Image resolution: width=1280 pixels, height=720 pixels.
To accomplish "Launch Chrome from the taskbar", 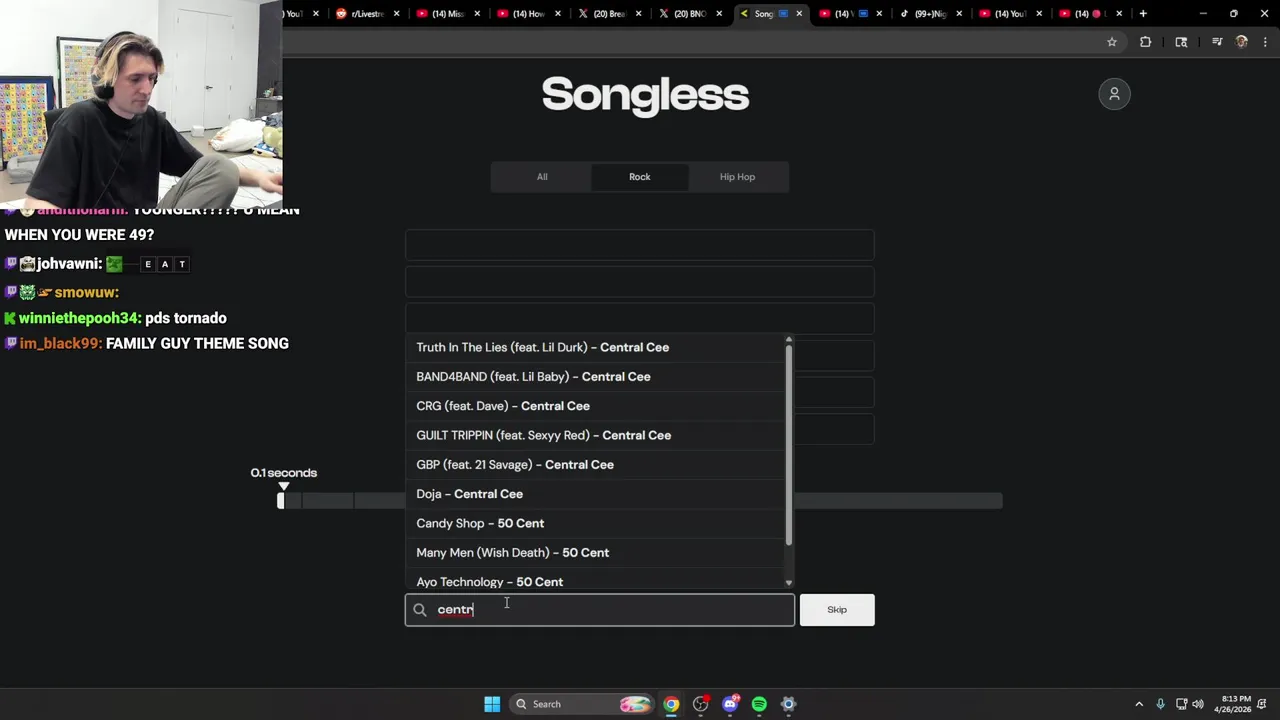I will [671, 704].
